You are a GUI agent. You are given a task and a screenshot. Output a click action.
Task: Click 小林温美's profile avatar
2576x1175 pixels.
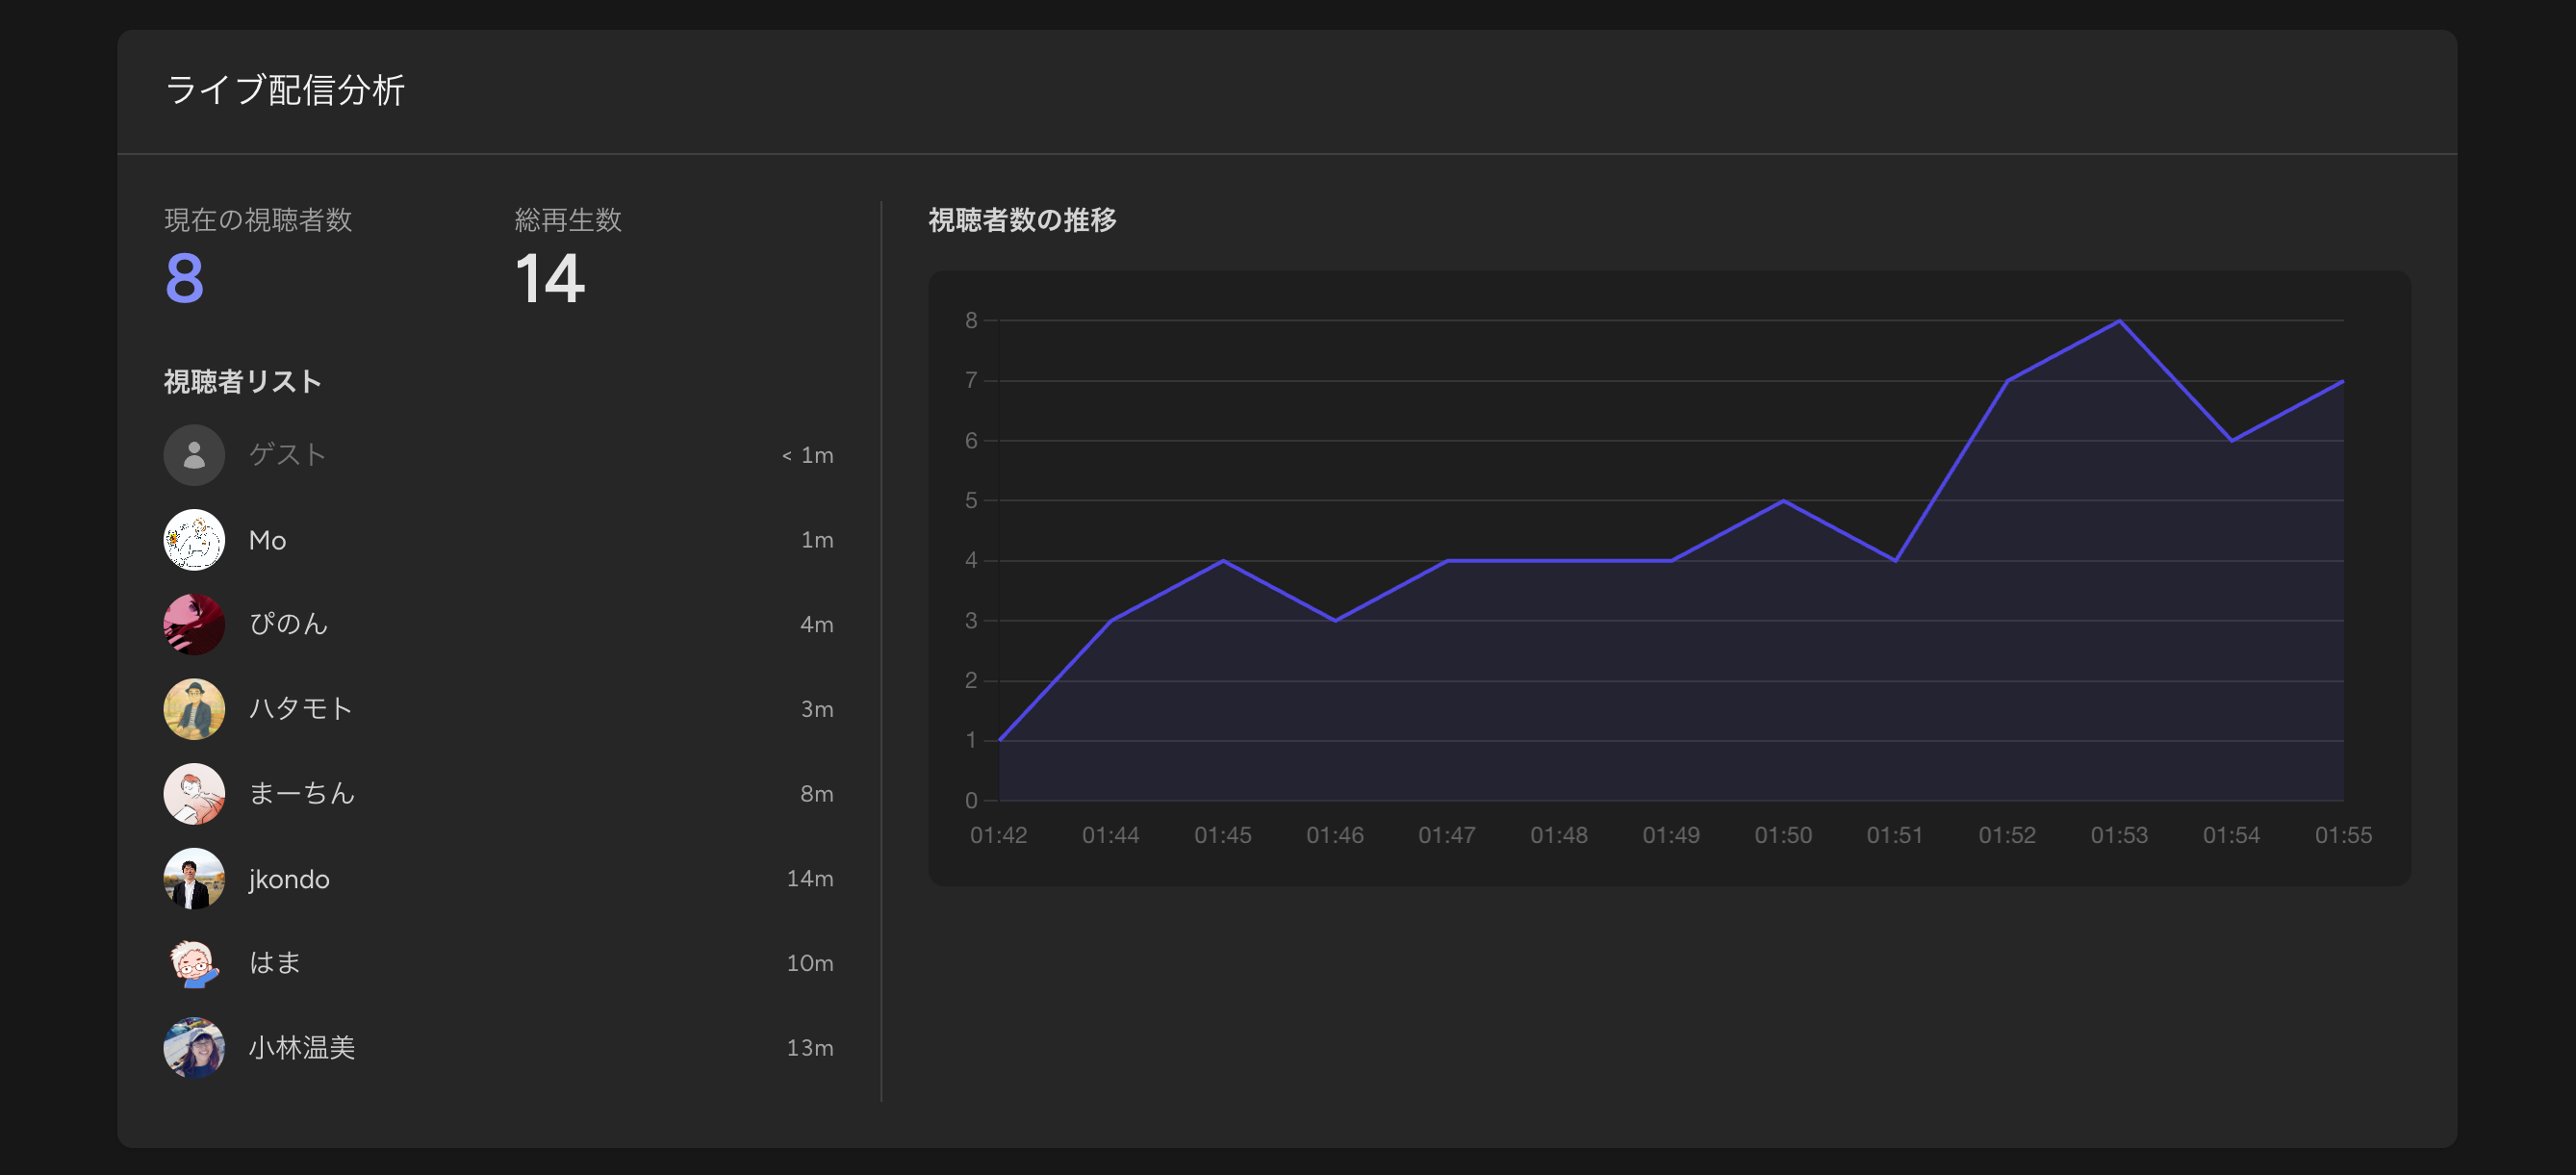[x=194, y=1048]
